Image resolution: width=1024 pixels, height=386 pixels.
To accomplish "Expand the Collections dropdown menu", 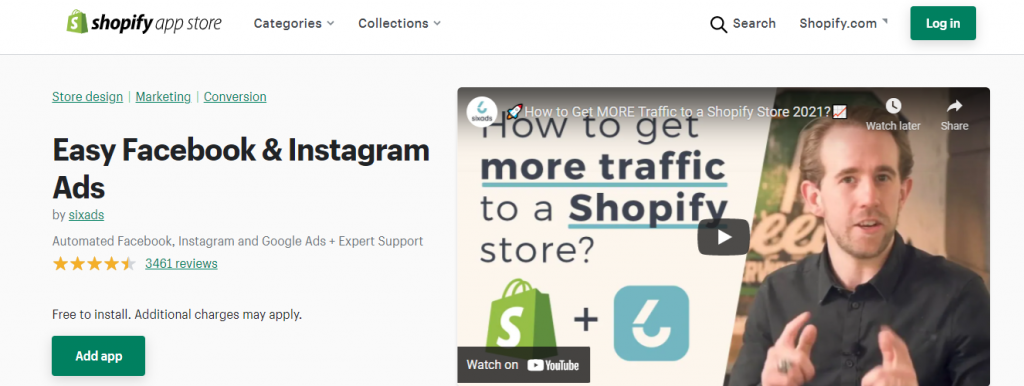I will [399, 24].
